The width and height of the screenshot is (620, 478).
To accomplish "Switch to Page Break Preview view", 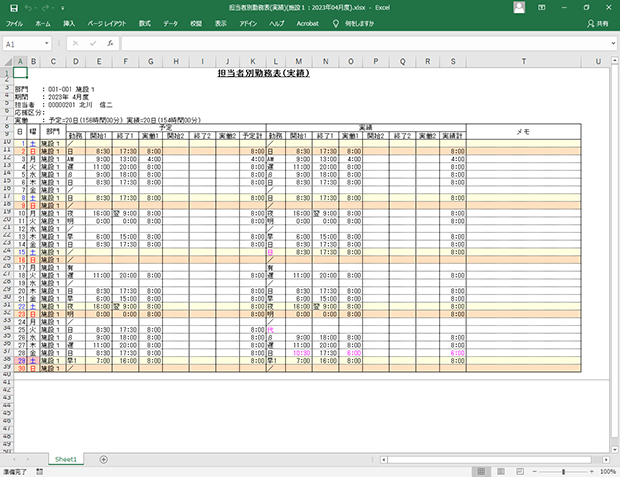I will click(520, 471).
